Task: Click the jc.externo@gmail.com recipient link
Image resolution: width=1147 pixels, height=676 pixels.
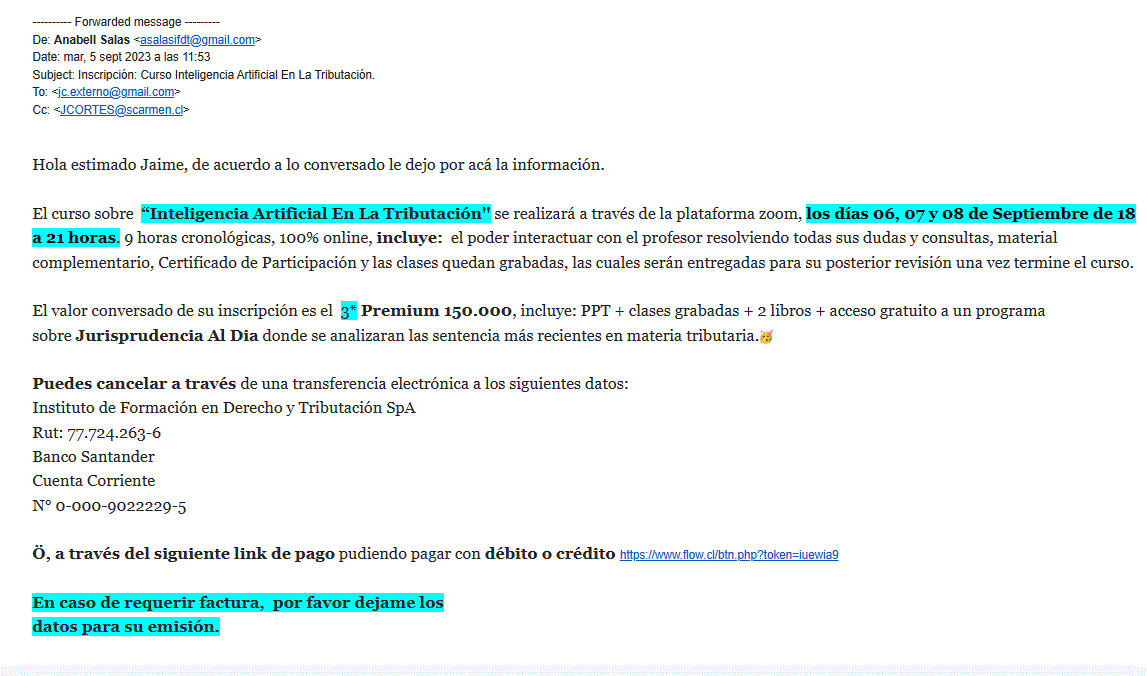Action: pos(116,92)
